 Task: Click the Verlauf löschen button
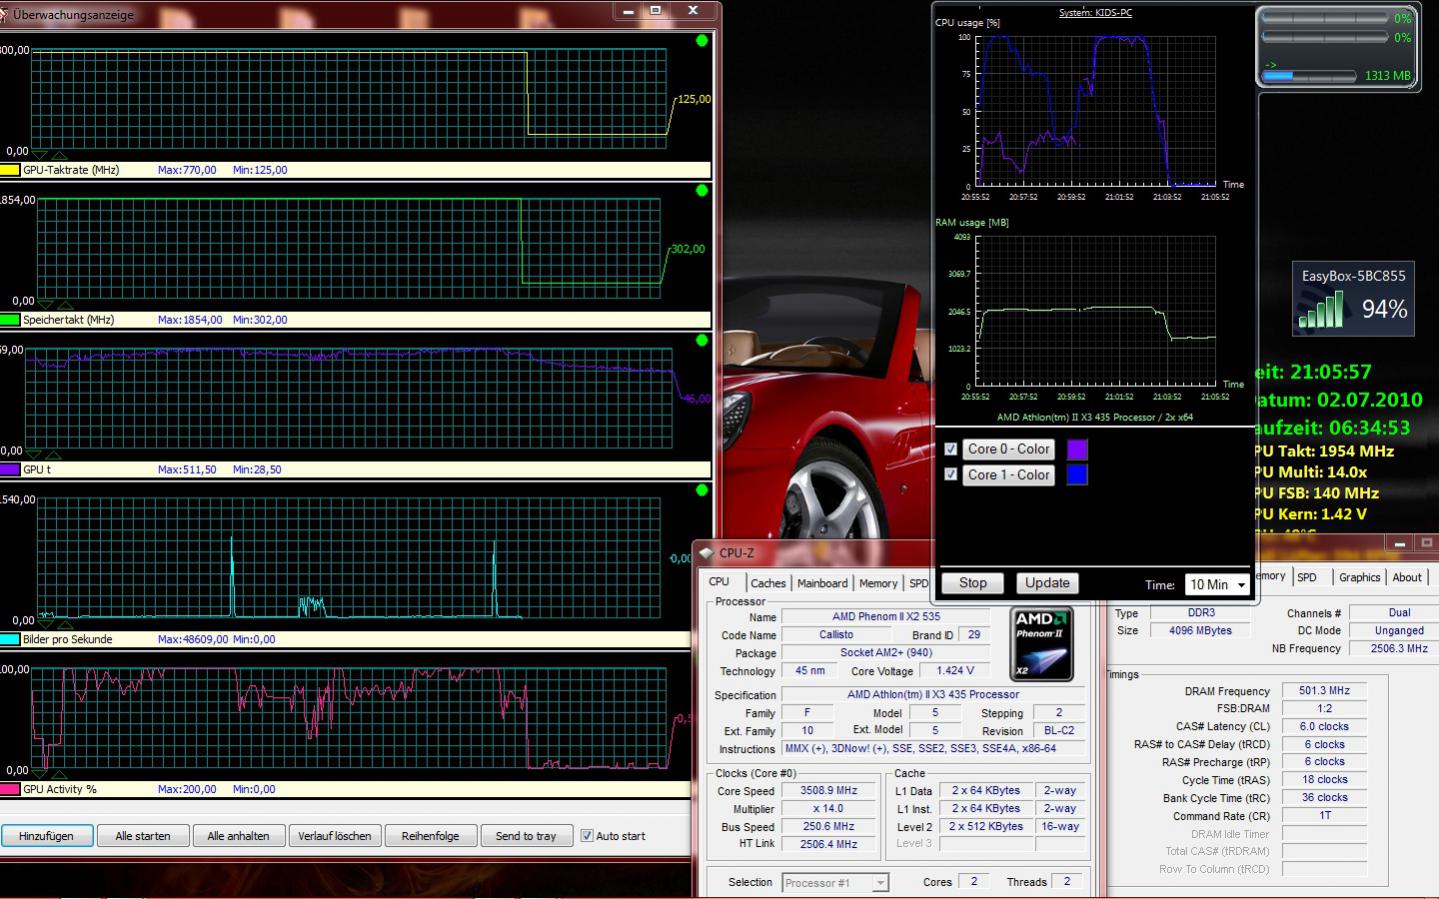tap(335, 836)
